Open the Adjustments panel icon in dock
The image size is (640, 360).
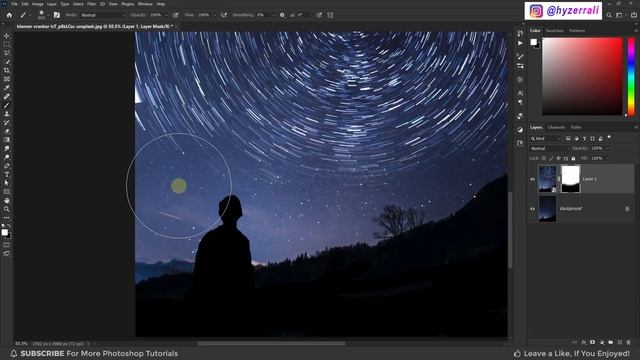point(520,130)
